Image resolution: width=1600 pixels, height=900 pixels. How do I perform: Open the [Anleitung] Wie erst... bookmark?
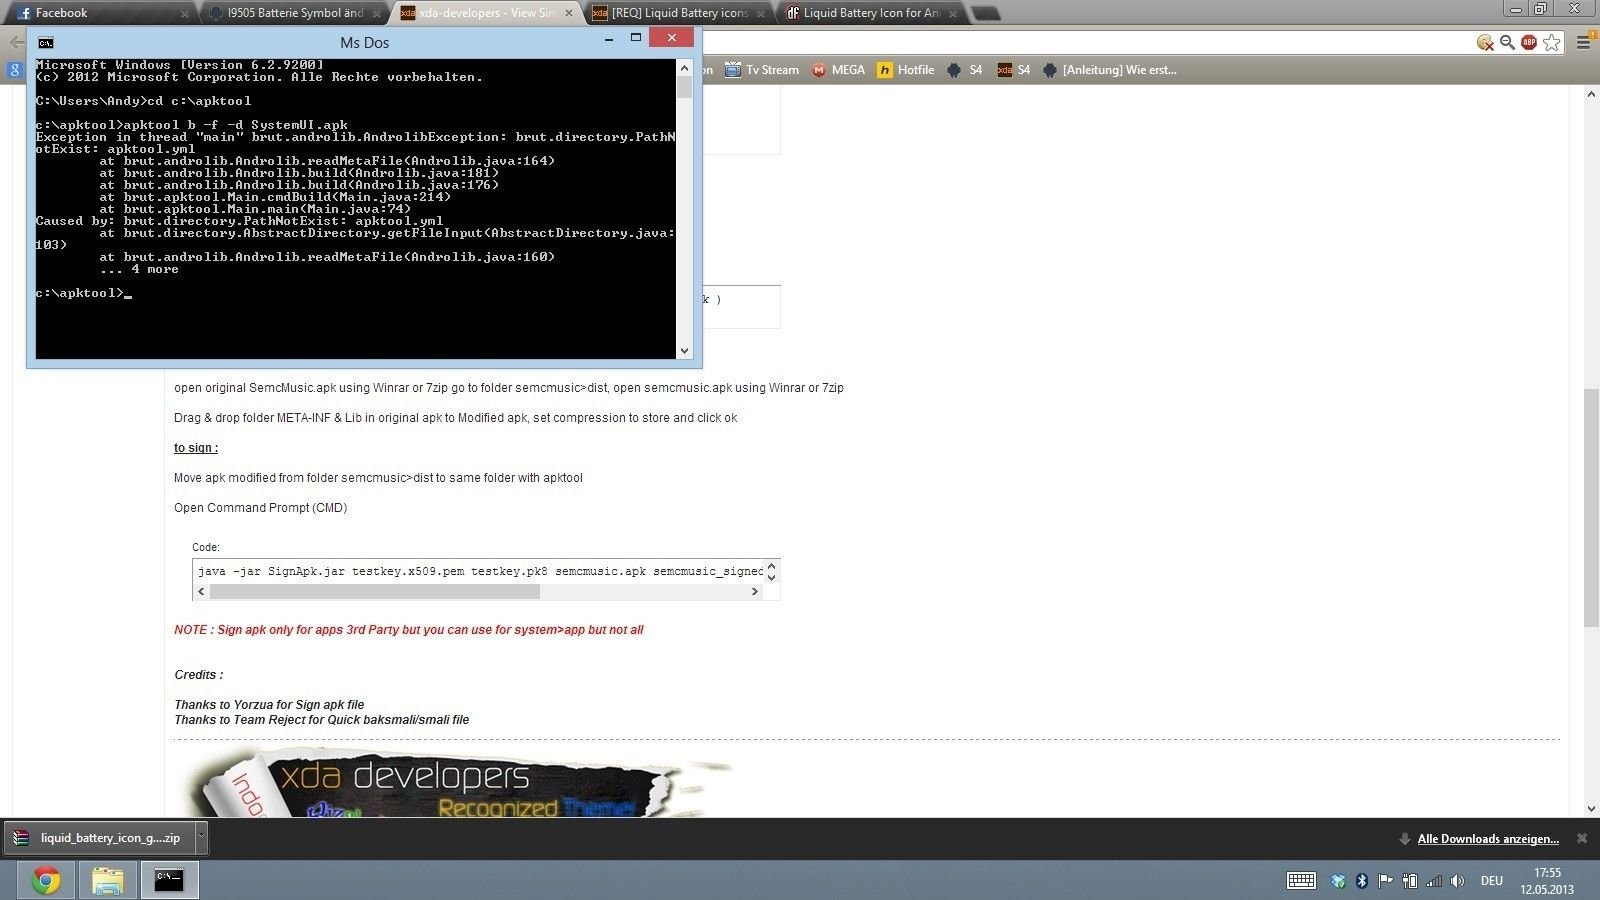point(1110,70)
